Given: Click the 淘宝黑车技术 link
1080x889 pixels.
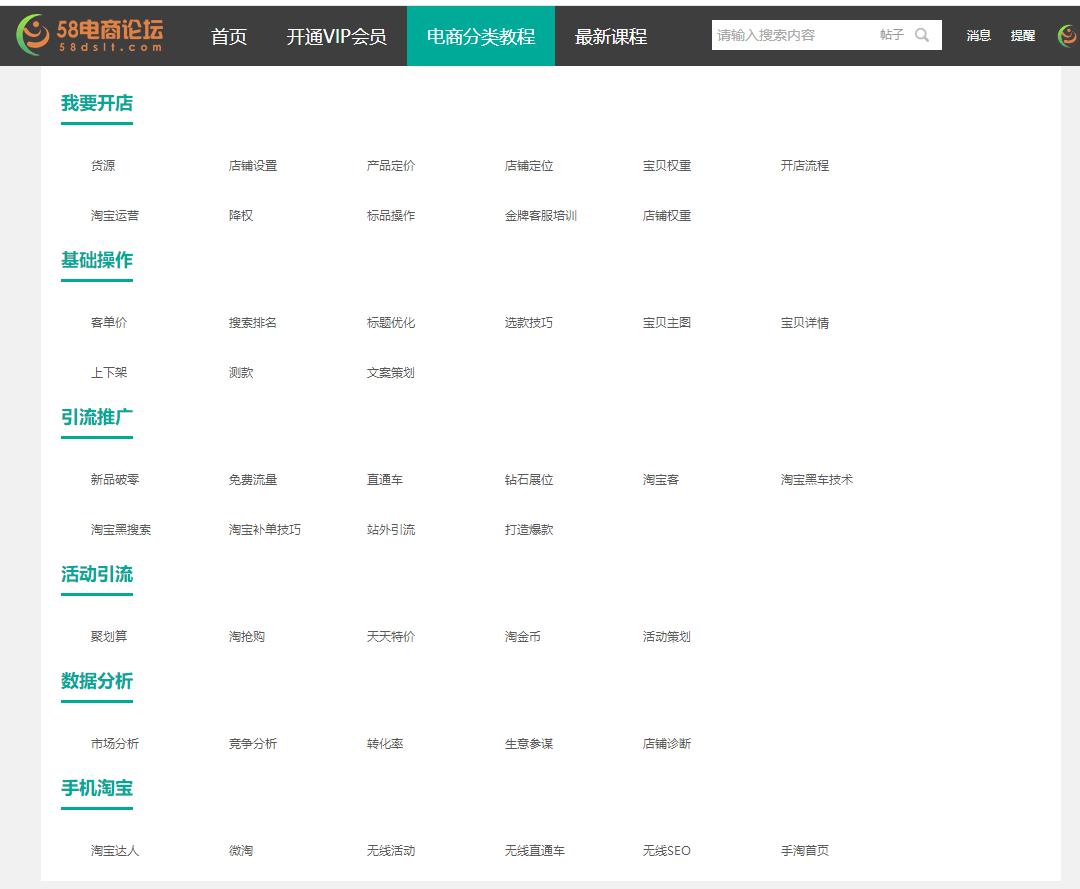Looking at the screenshot, I should 816,480.
